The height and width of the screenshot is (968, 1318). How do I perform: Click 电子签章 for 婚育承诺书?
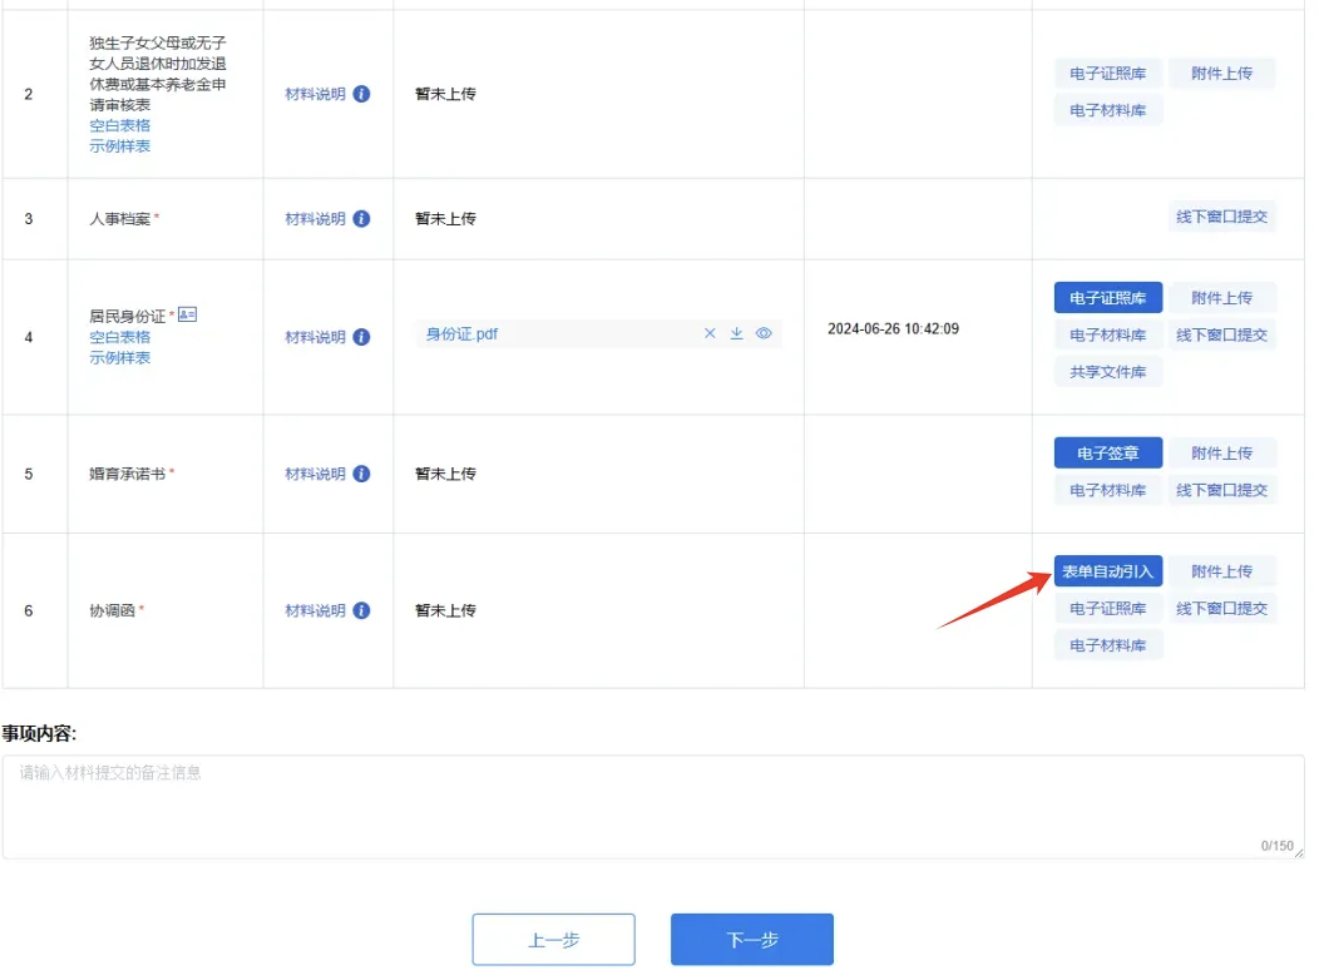point(1108,453)
